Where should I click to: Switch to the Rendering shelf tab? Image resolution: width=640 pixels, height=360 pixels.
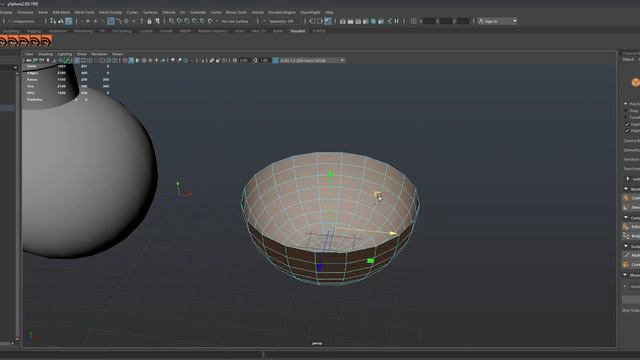(x=83, y=31)
